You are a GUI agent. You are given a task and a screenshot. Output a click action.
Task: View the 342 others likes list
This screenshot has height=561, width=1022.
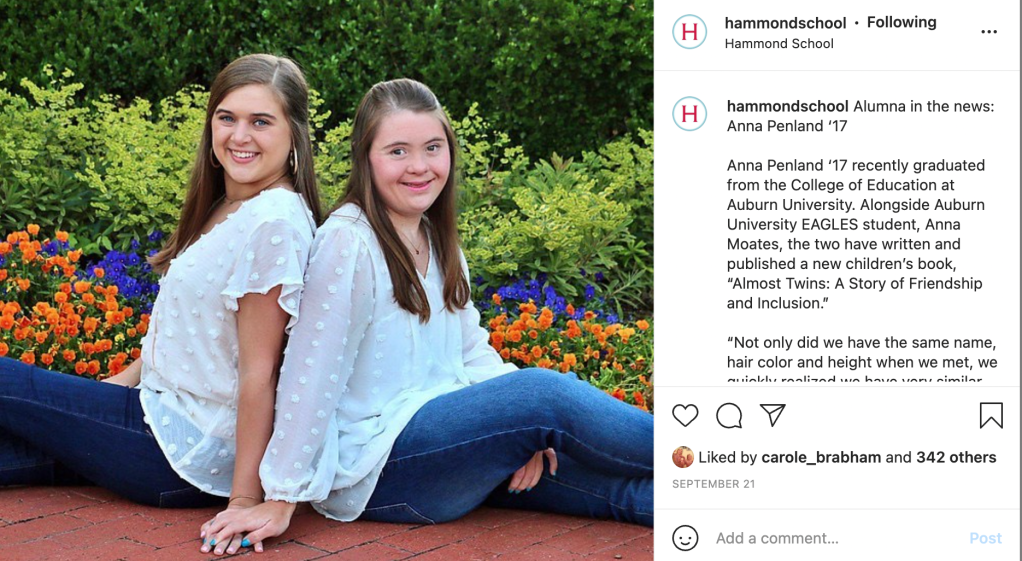[x=956, y=457]
